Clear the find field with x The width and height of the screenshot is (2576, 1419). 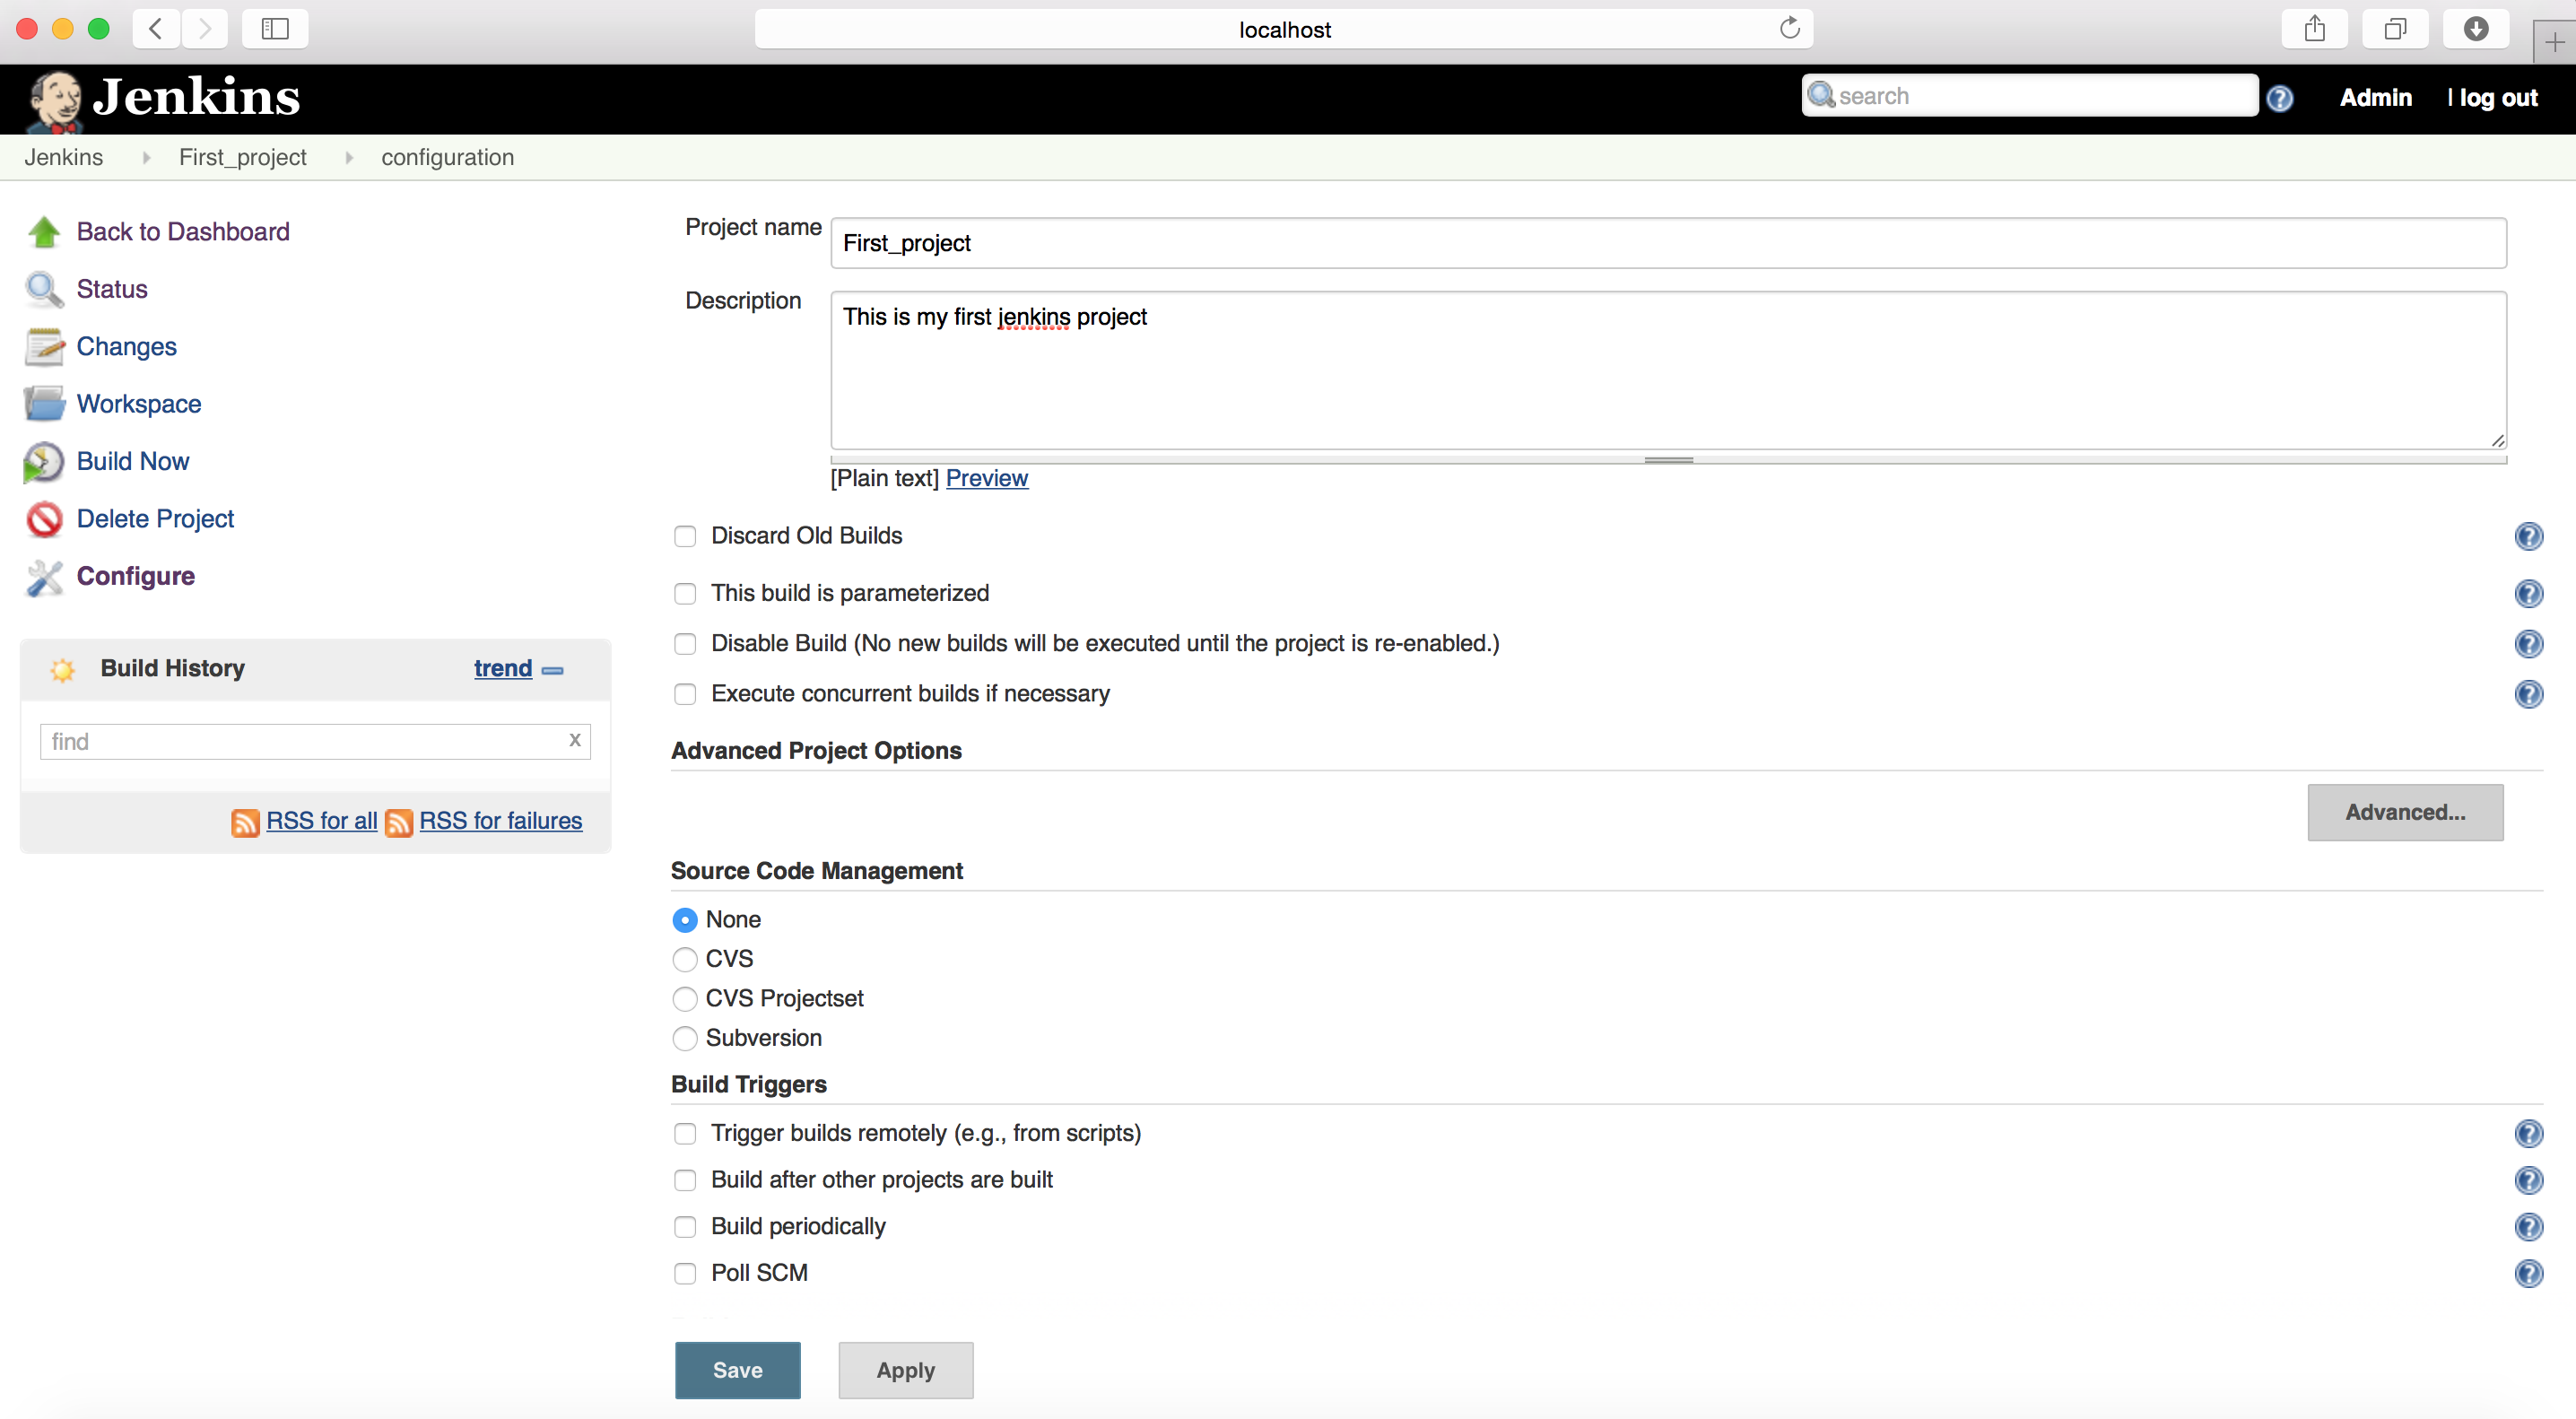(x=575, y=740)
